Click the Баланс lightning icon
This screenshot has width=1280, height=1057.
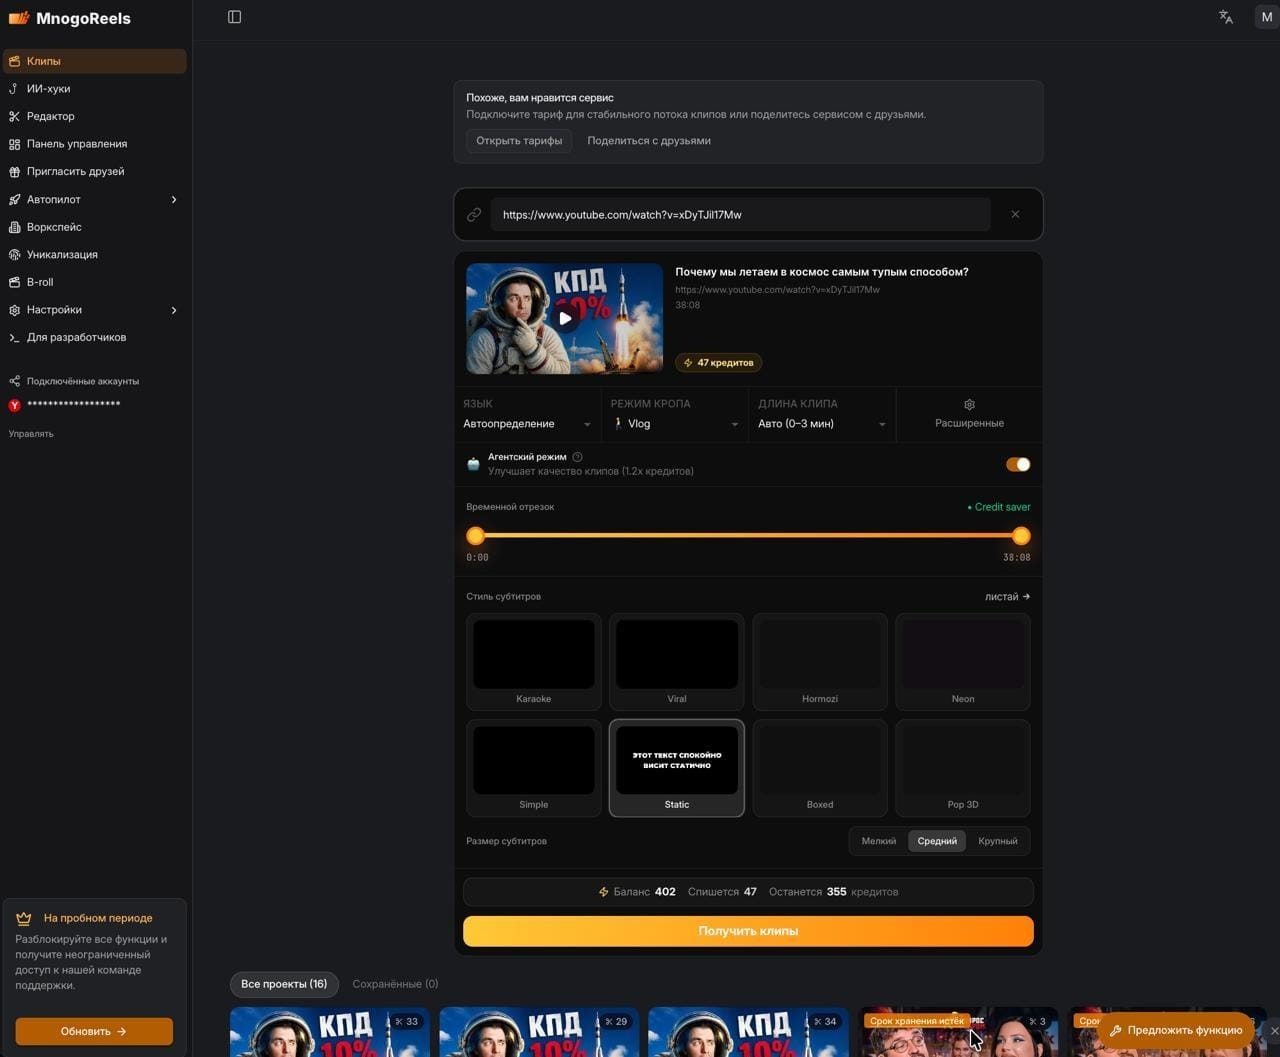click(603, 892)
